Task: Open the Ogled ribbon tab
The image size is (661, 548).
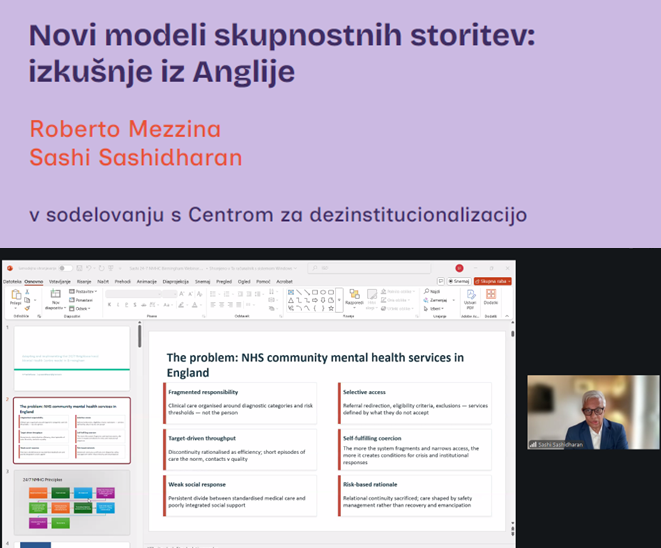Action: [244, 282]
